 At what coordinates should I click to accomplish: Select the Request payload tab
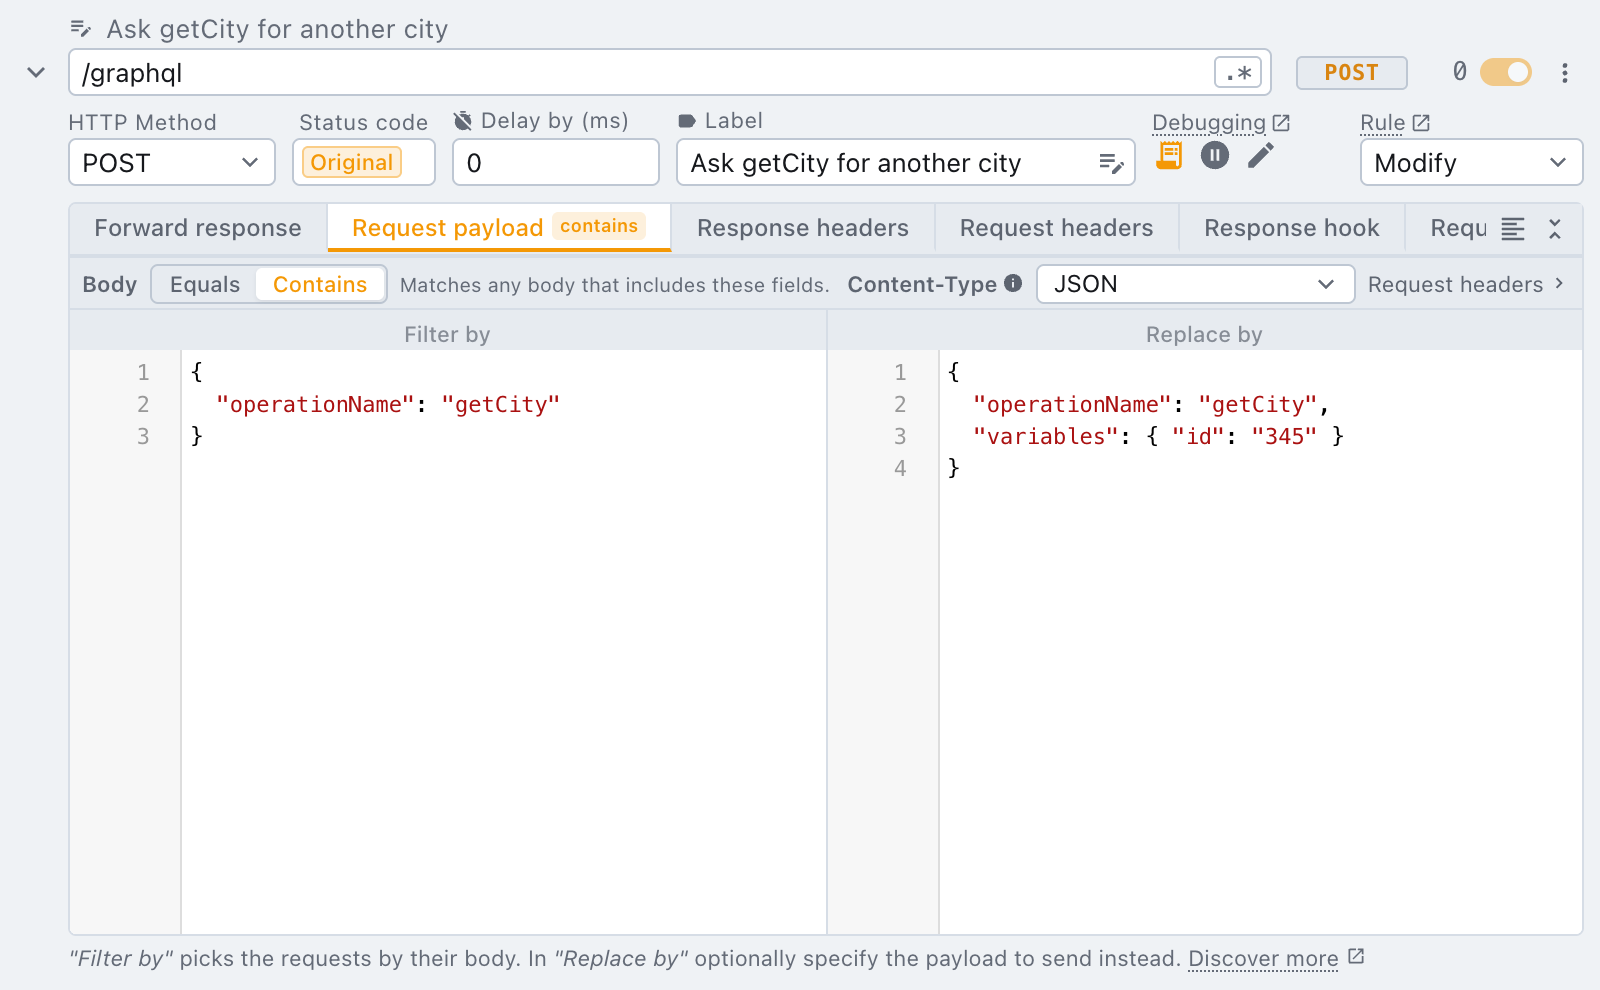499,228
